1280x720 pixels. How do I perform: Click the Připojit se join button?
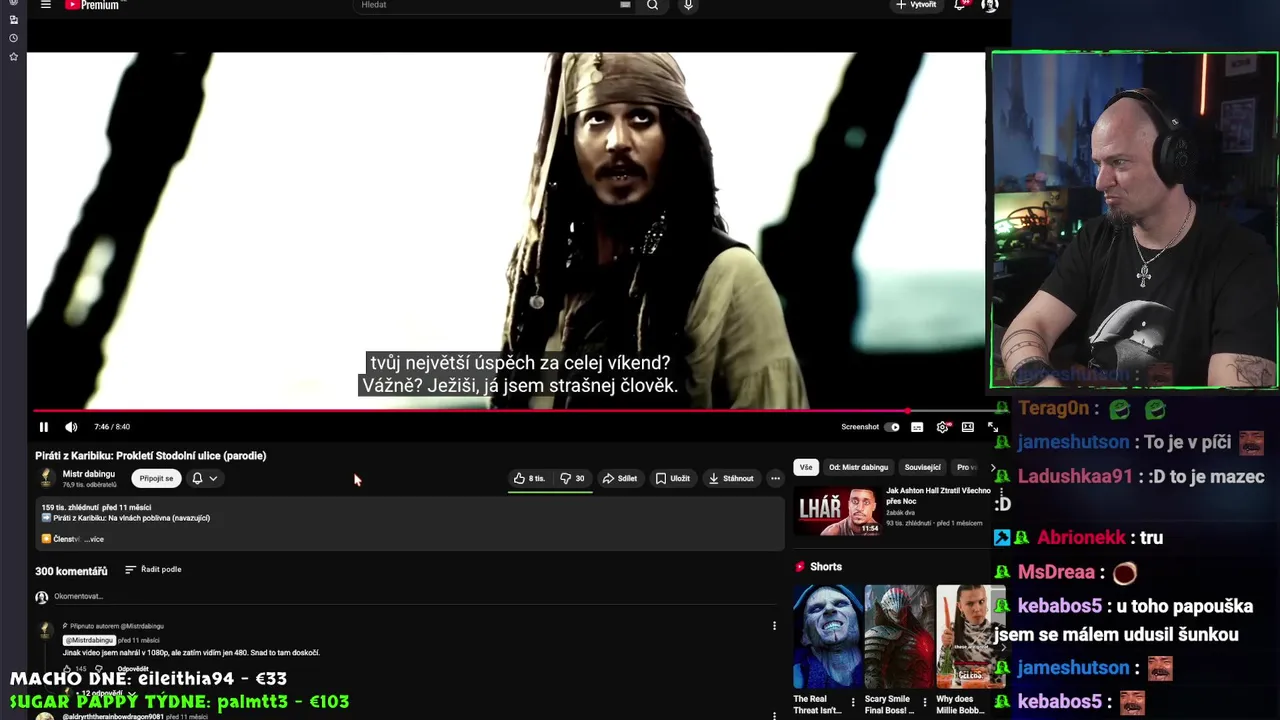(156, 478)
